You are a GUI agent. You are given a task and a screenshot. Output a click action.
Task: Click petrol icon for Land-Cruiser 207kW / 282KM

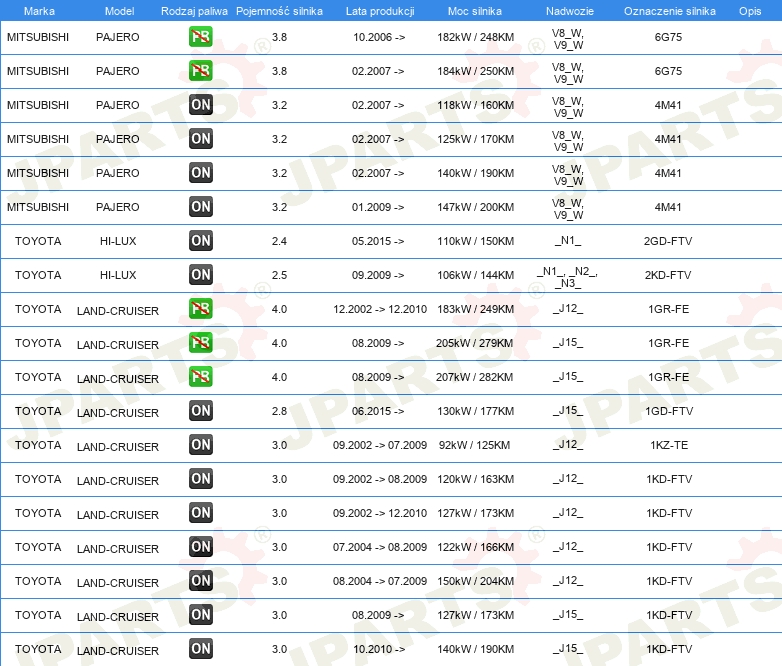point(200,377)
